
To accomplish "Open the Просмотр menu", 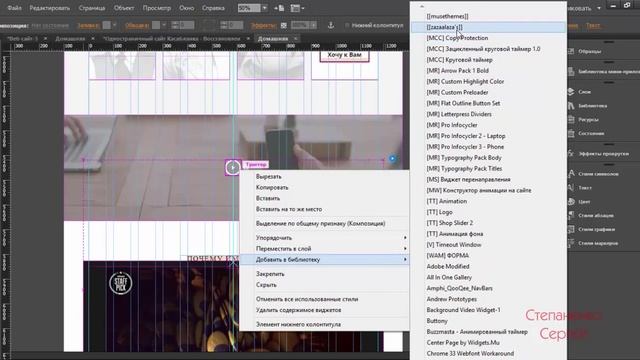I will [157, 8].
